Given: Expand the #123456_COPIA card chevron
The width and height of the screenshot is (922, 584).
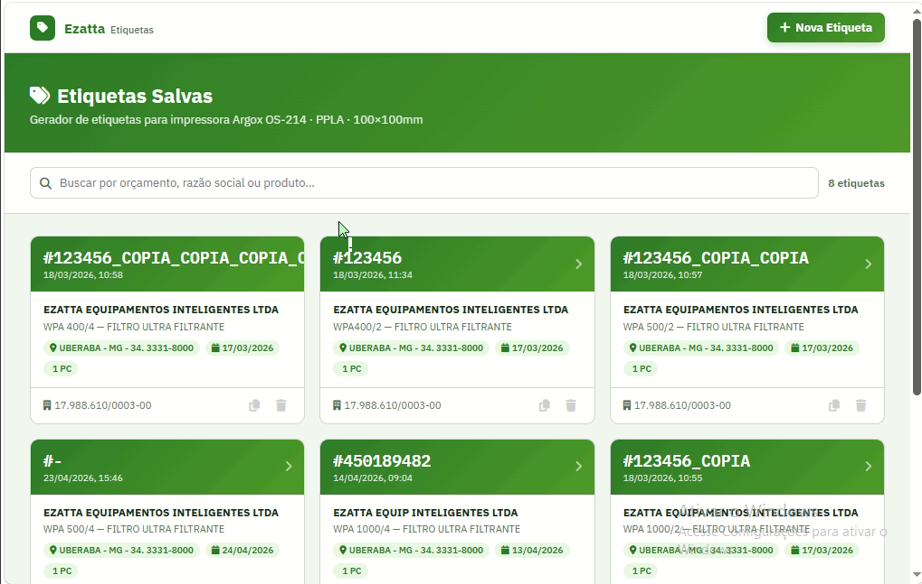Looking at the screenshot, I should pos(868,466).
